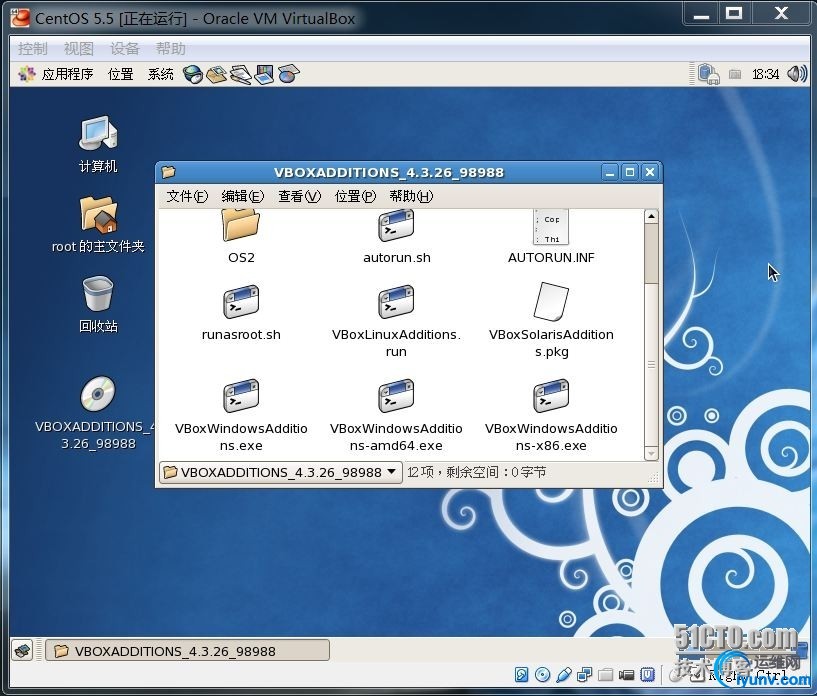Click VirtualBox video capture status icon

coord(626,675)
